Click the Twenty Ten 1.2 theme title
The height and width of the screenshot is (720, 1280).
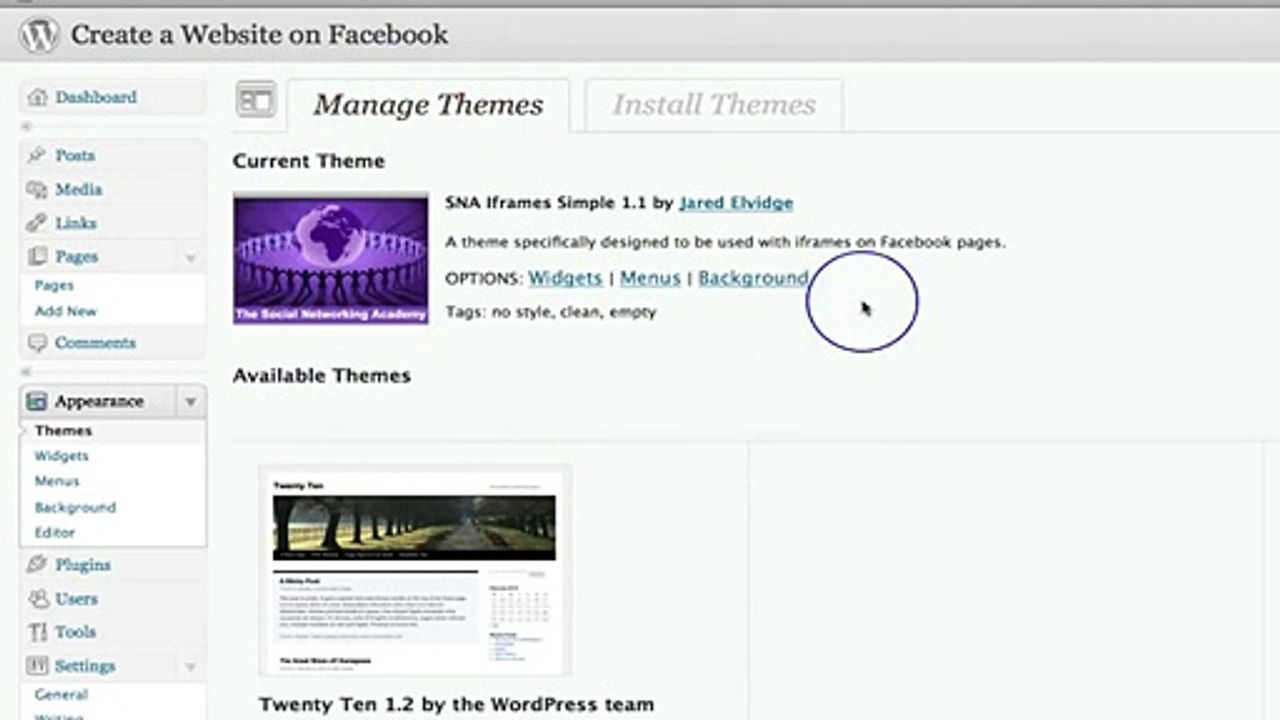pyautogui.click(x=456, y=705)
